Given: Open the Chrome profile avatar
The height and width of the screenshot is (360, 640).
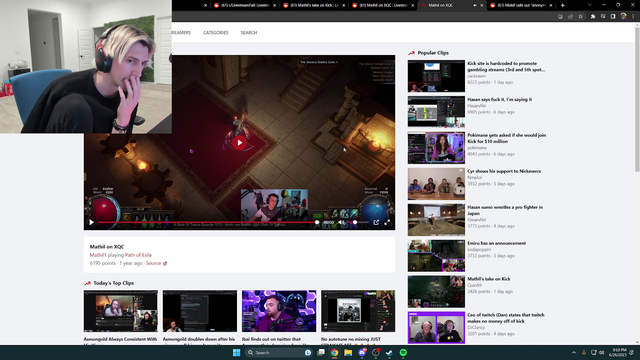Looking at the screenshot, I should pyautogui.click(x=623, y=16).
